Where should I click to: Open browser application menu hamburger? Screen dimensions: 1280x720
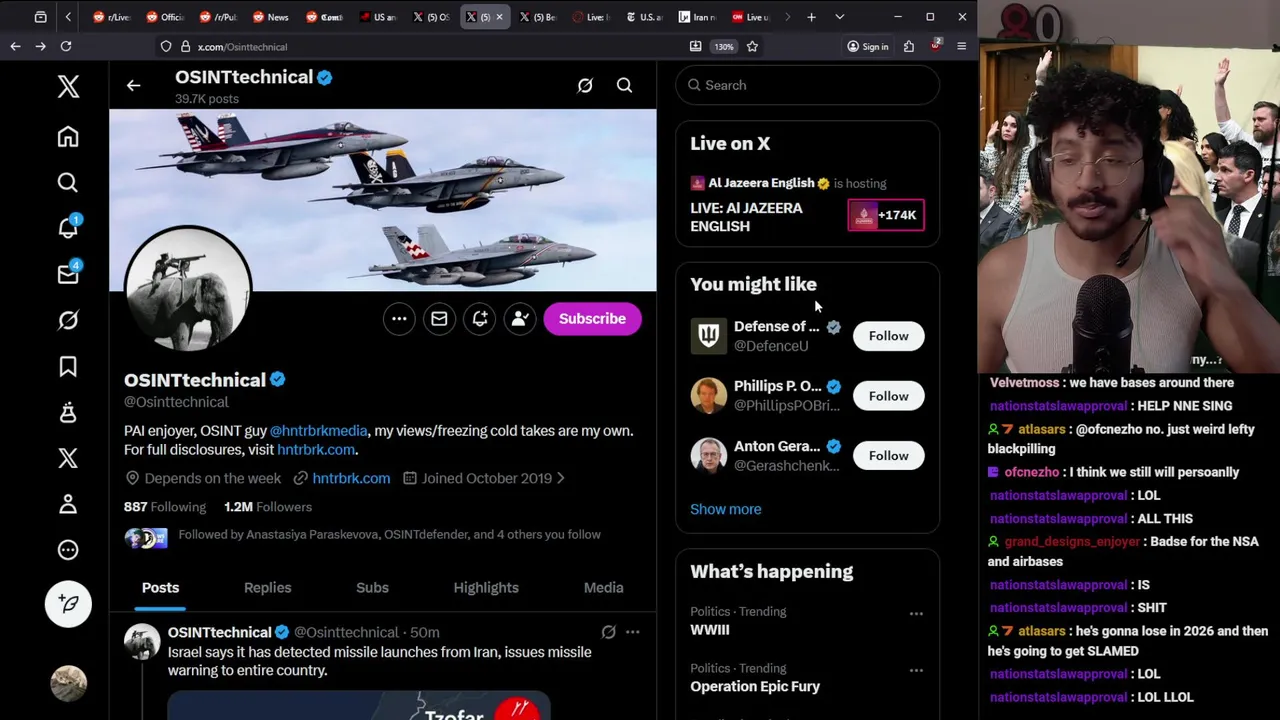[x=962, y=46]
